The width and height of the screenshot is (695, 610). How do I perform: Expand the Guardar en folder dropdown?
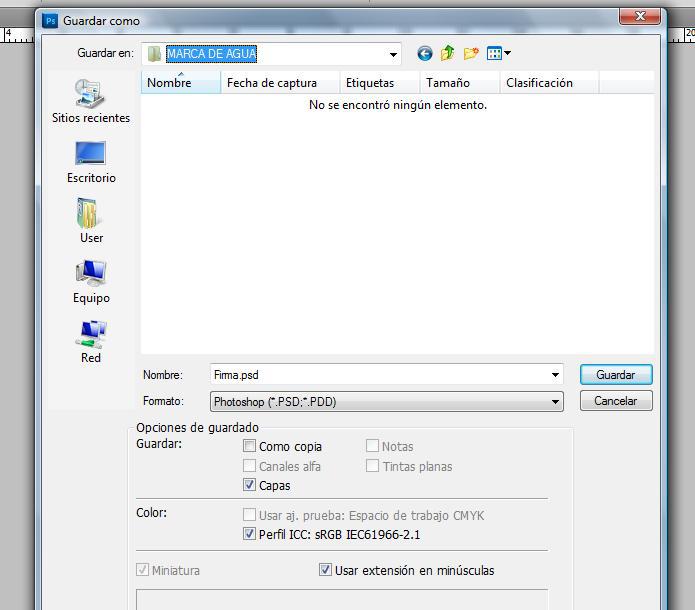393,55
